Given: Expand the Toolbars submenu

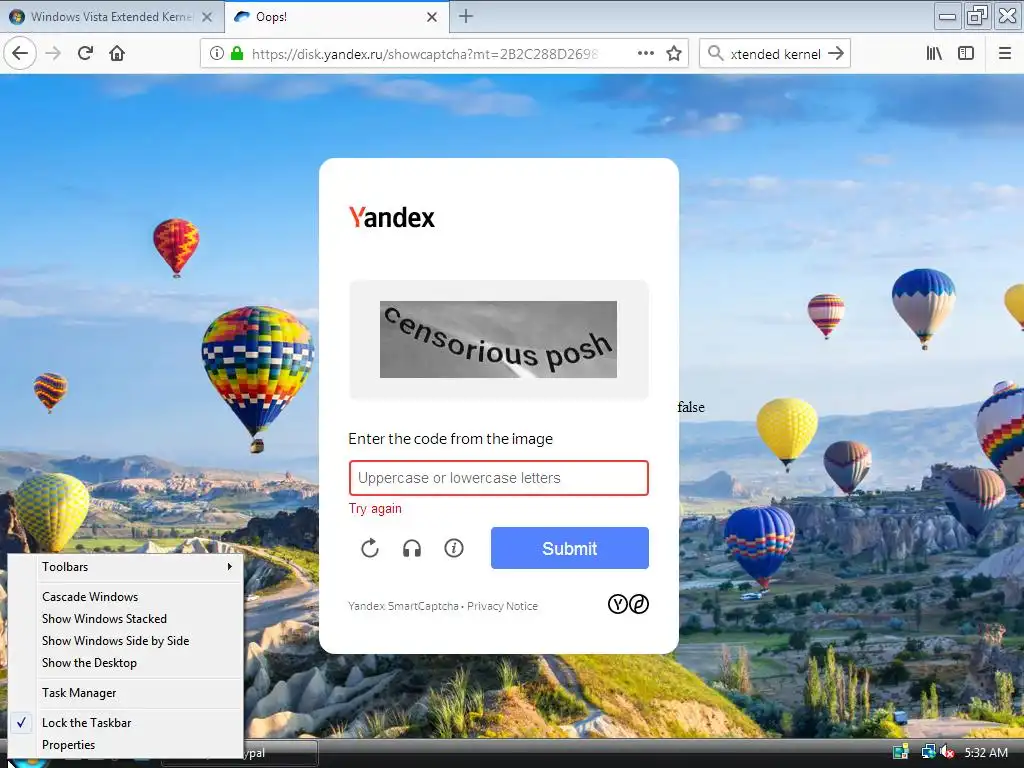Looking at the screenshot, I should 125,567.
